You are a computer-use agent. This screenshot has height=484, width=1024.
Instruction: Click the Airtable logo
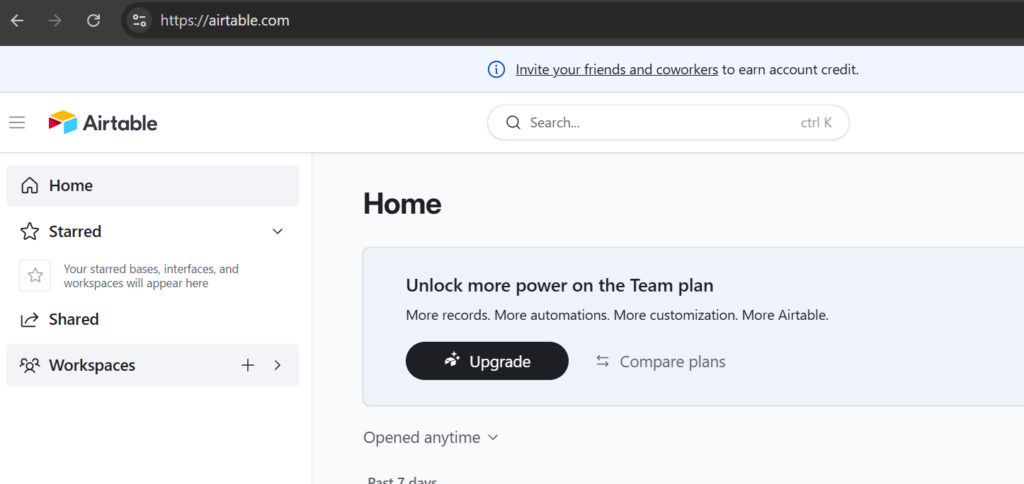[x=103, y=122]
